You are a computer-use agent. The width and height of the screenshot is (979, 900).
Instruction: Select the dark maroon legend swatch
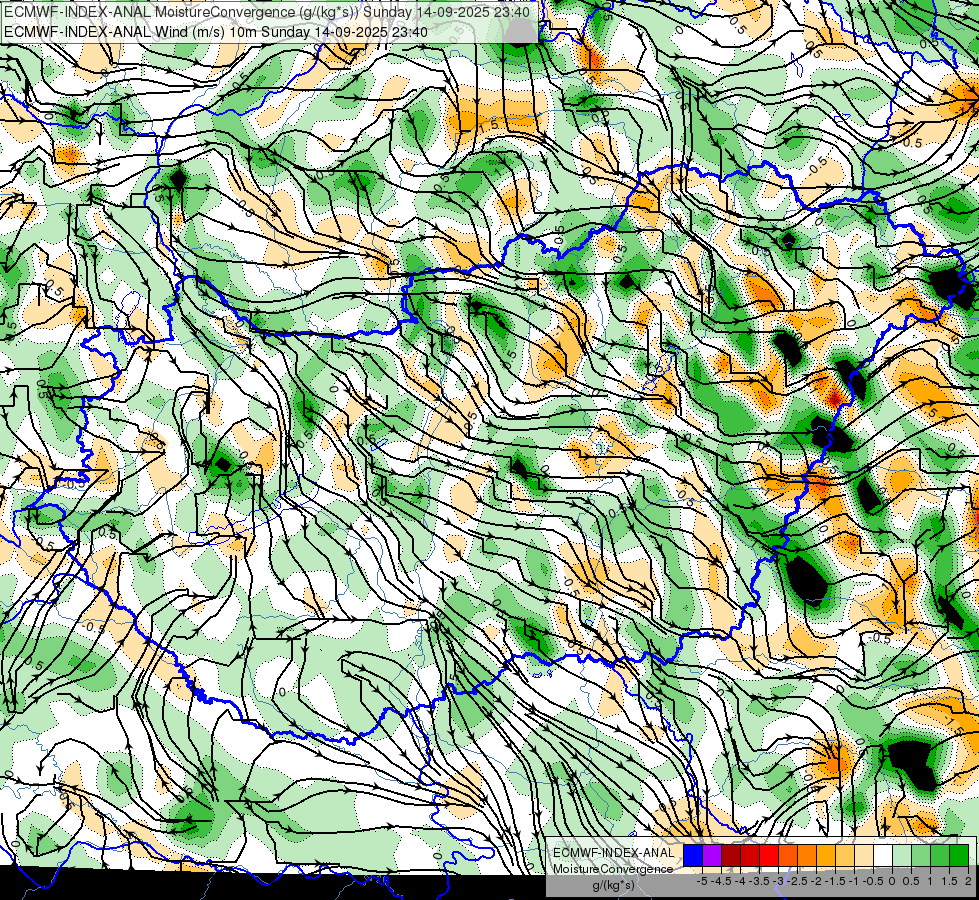tap(731, 855)
